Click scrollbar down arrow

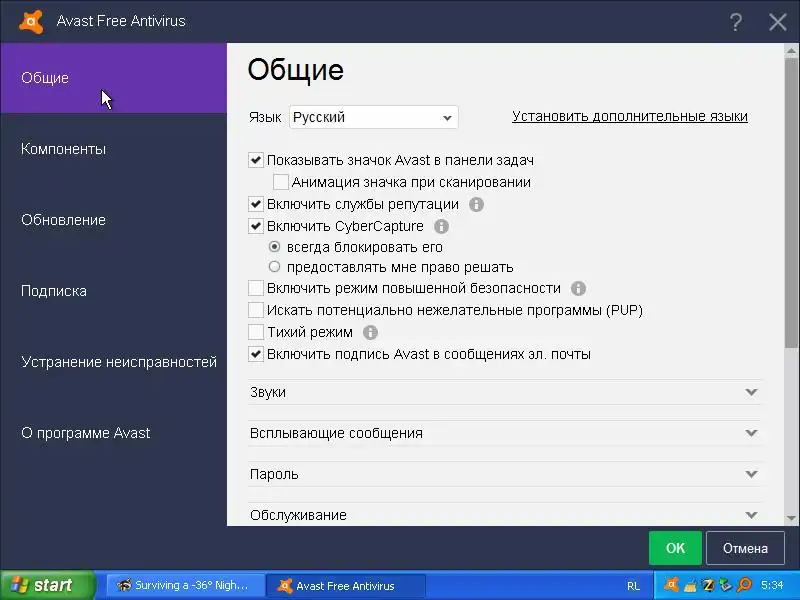tap(791, 518)
